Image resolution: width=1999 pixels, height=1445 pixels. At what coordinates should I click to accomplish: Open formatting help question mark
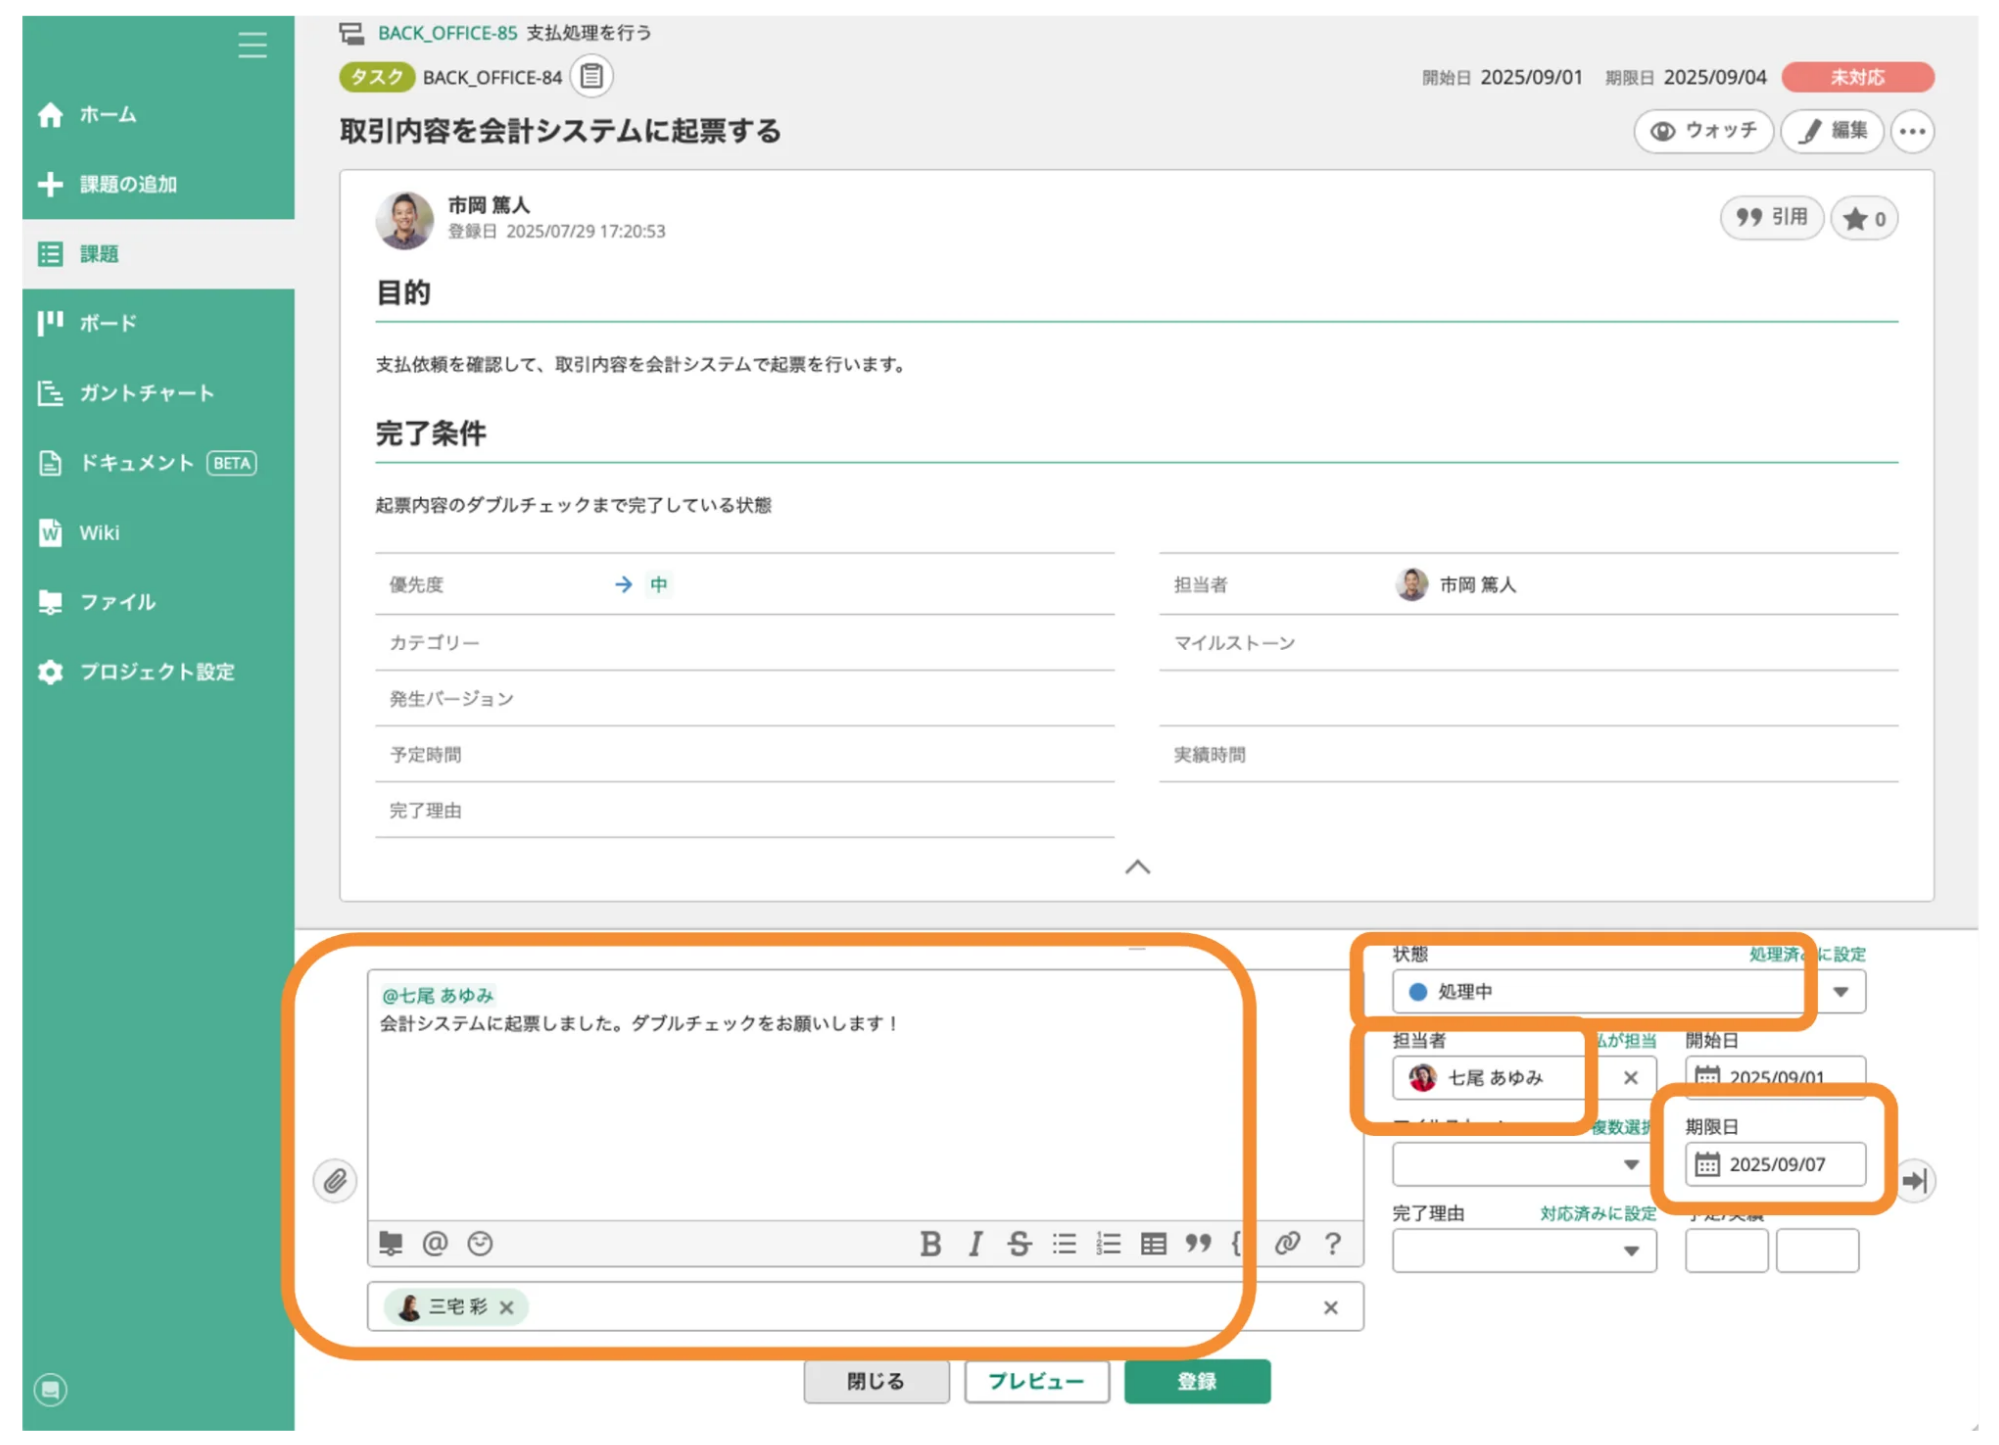click(1332, 1243)
